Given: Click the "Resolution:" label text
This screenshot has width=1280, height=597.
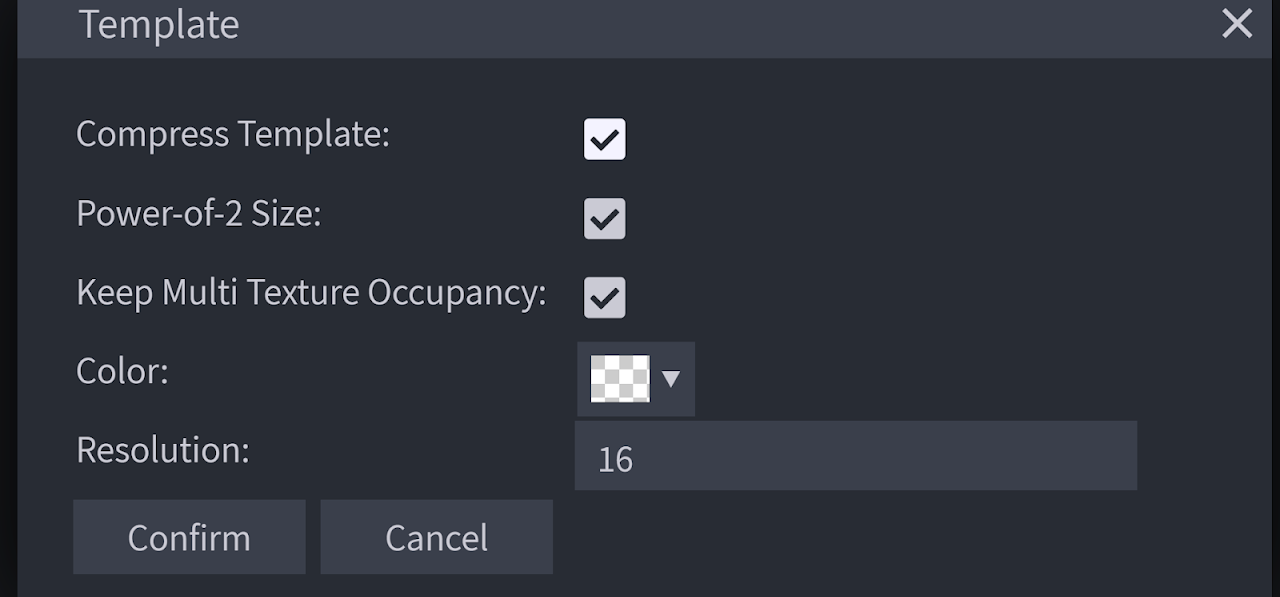Looking at the screenshot, I should [x=163, y=450].
